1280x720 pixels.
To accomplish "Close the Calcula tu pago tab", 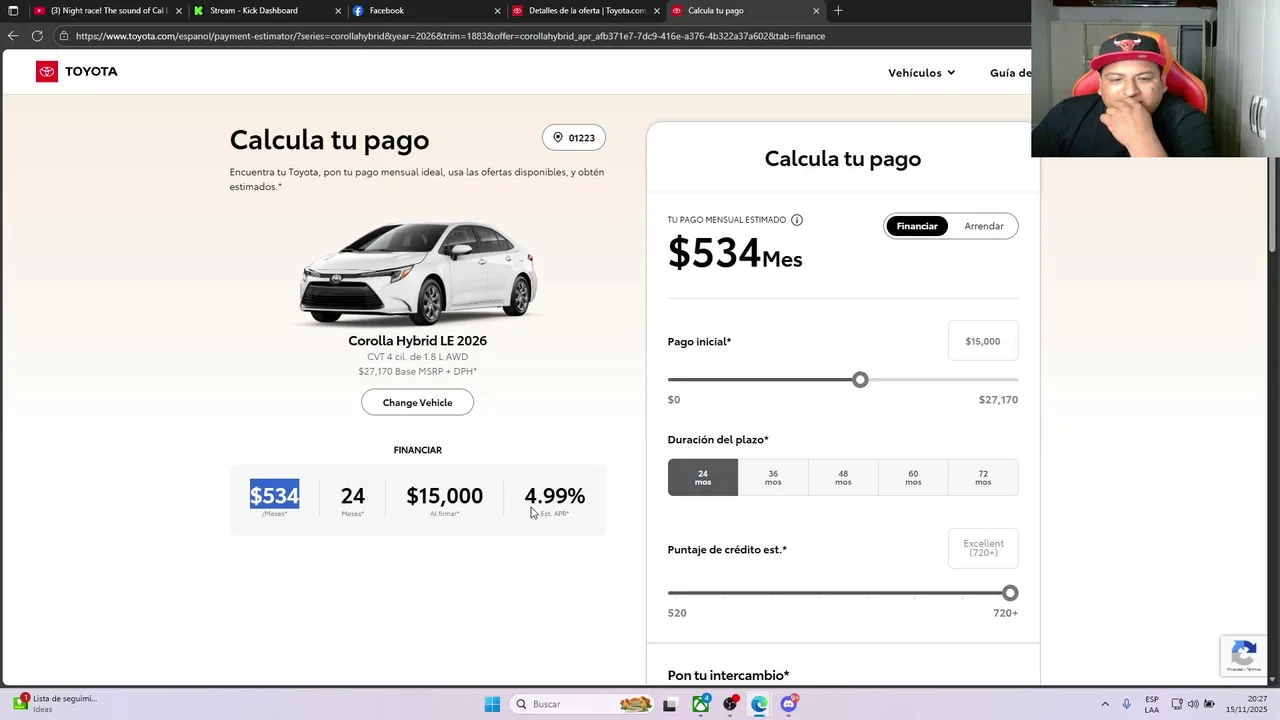I will [816, 11].
